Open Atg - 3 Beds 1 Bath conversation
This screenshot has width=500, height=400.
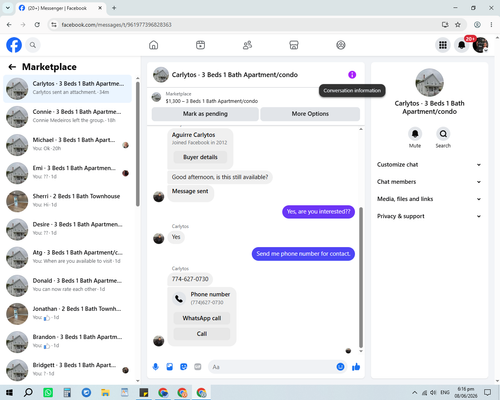tap(67, 258)
